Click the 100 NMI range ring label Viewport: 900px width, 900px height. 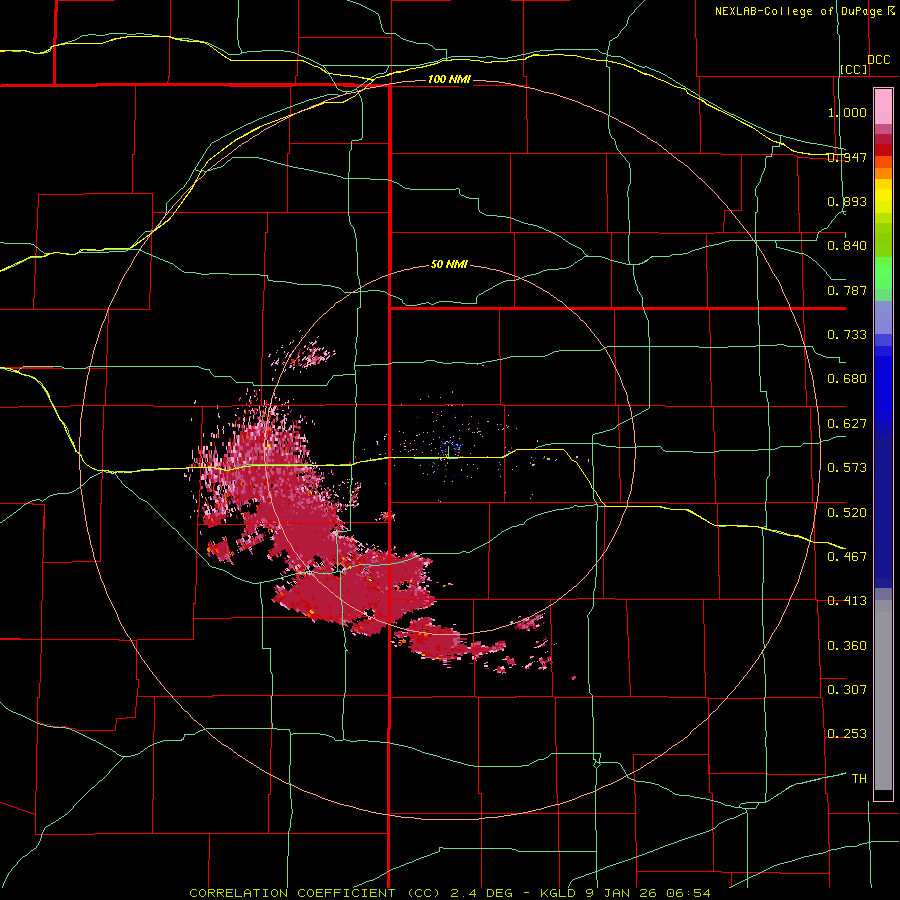(x=449, y=79)
